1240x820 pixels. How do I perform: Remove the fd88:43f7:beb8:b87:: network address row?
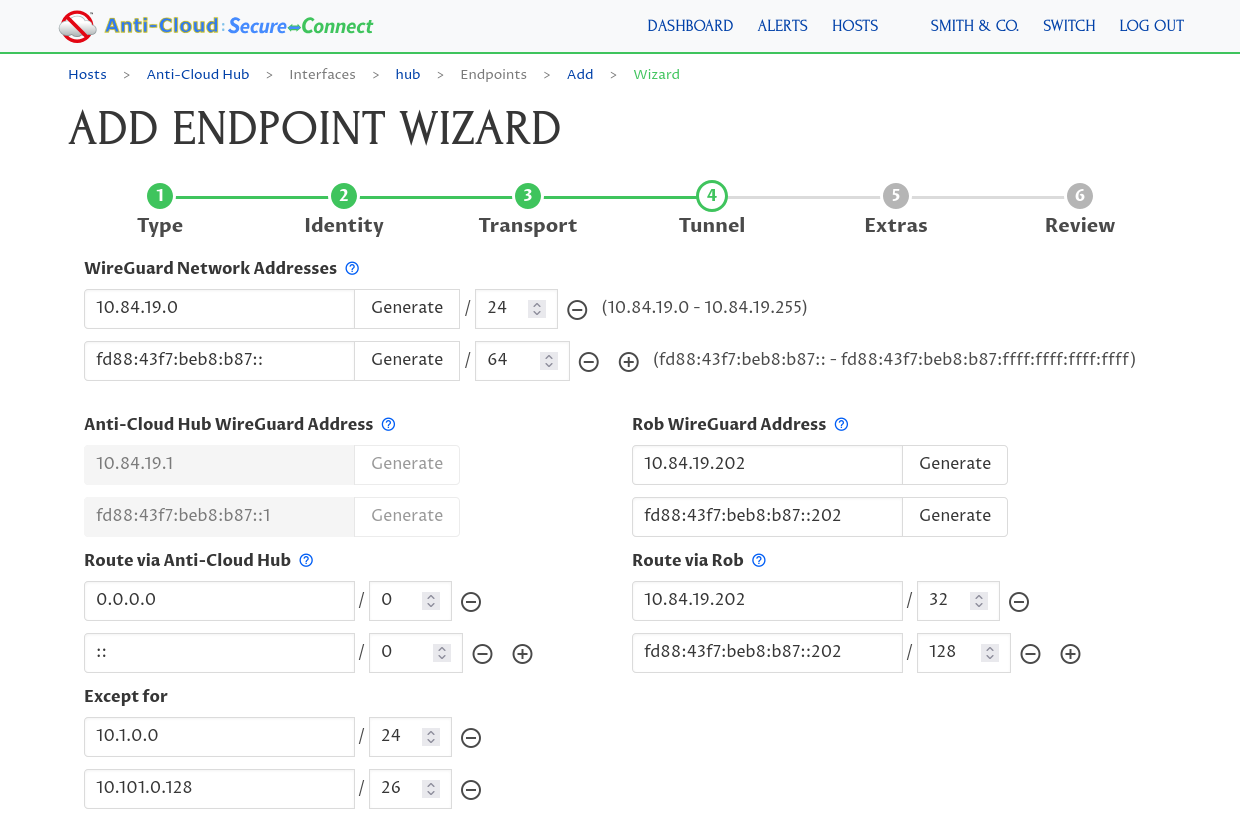pos(589,362)
